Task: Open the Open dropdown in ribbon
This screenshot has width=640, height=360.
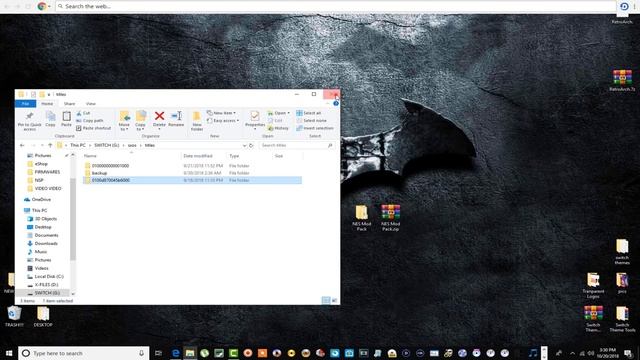Action: point(279,113)
